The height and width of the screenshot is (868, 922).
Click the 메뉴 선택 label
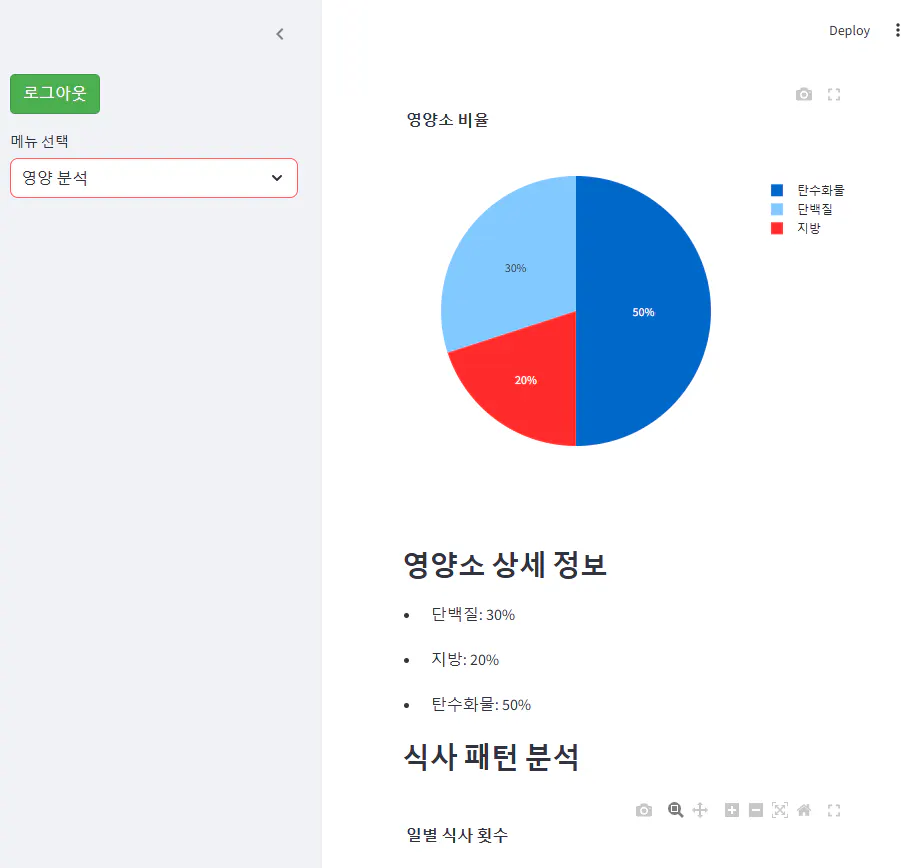coord(39,141)
